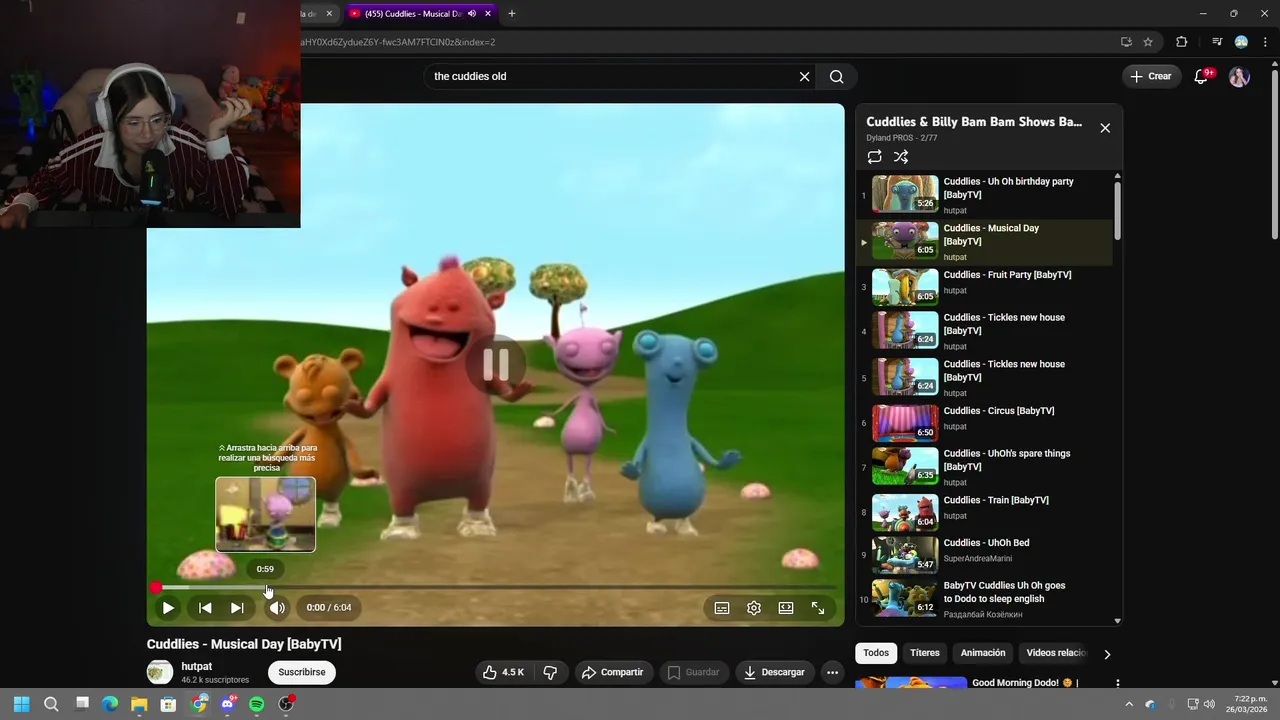Image resolution: width=1280 pixels, height=720 pixels.
Task: Mute the video volume speaker icon
Action: (x=277, y=608)
